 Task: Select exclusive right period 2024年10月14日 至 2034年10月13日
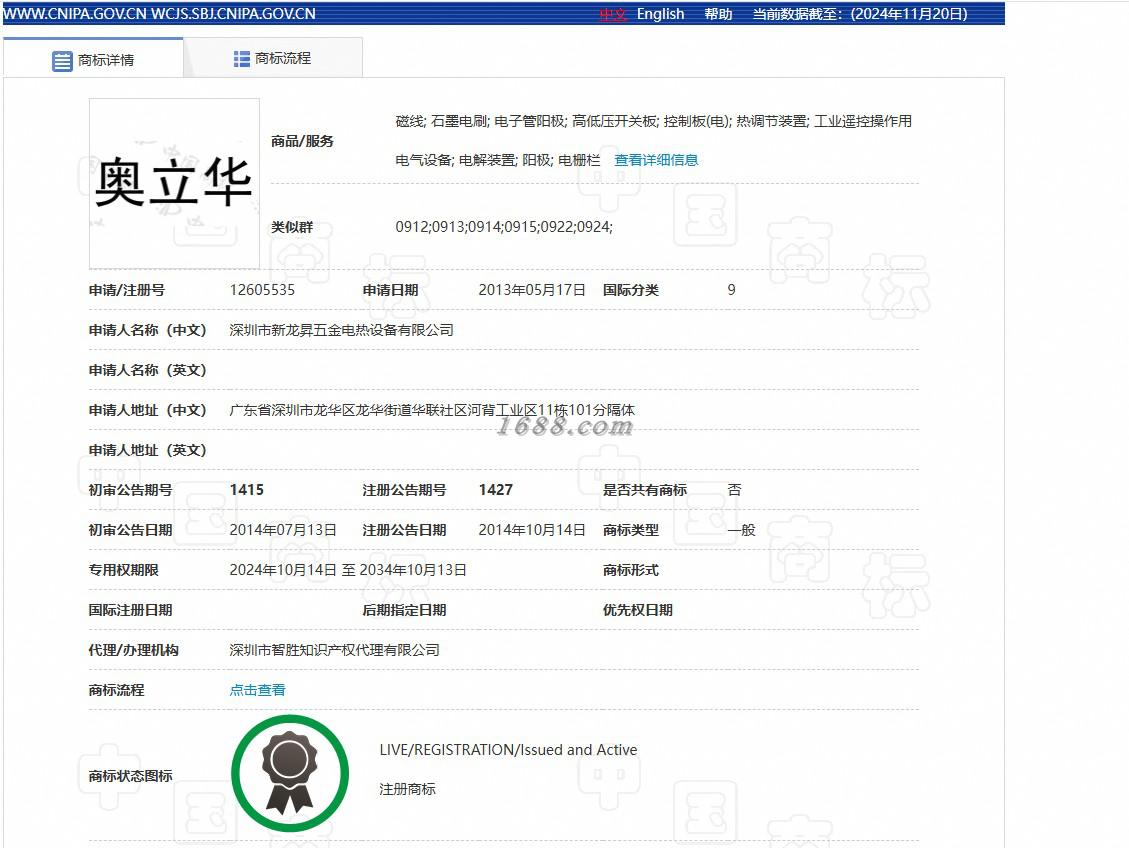point(348,569)
